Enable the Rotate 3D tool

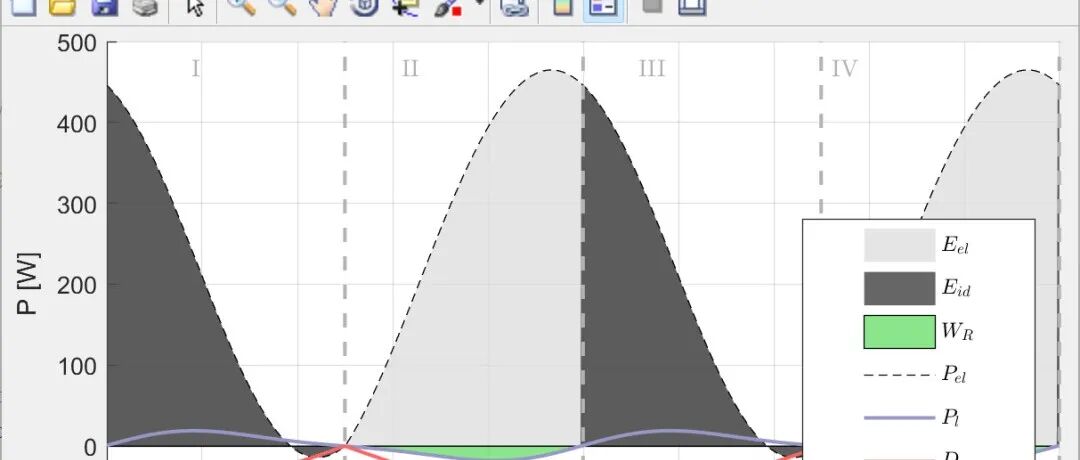[x=364, y=8]
